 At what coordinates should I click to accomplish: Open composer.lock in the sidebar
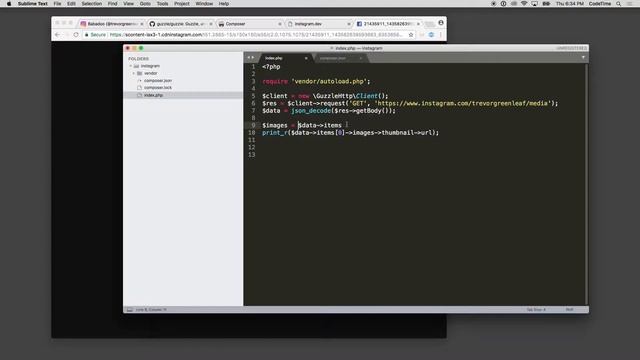158,88
